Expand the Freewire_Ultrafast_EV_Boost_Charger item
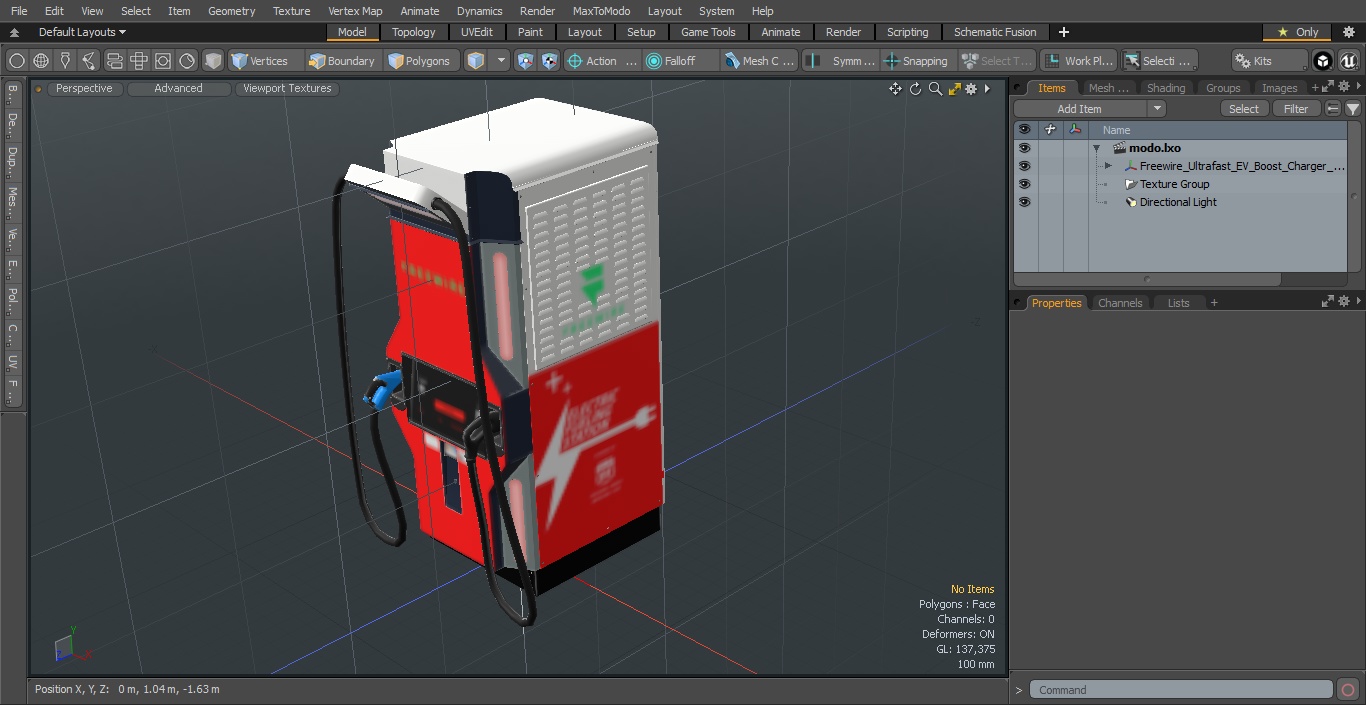This screenshot has height=705, width=1366. tap(1108, 166)
